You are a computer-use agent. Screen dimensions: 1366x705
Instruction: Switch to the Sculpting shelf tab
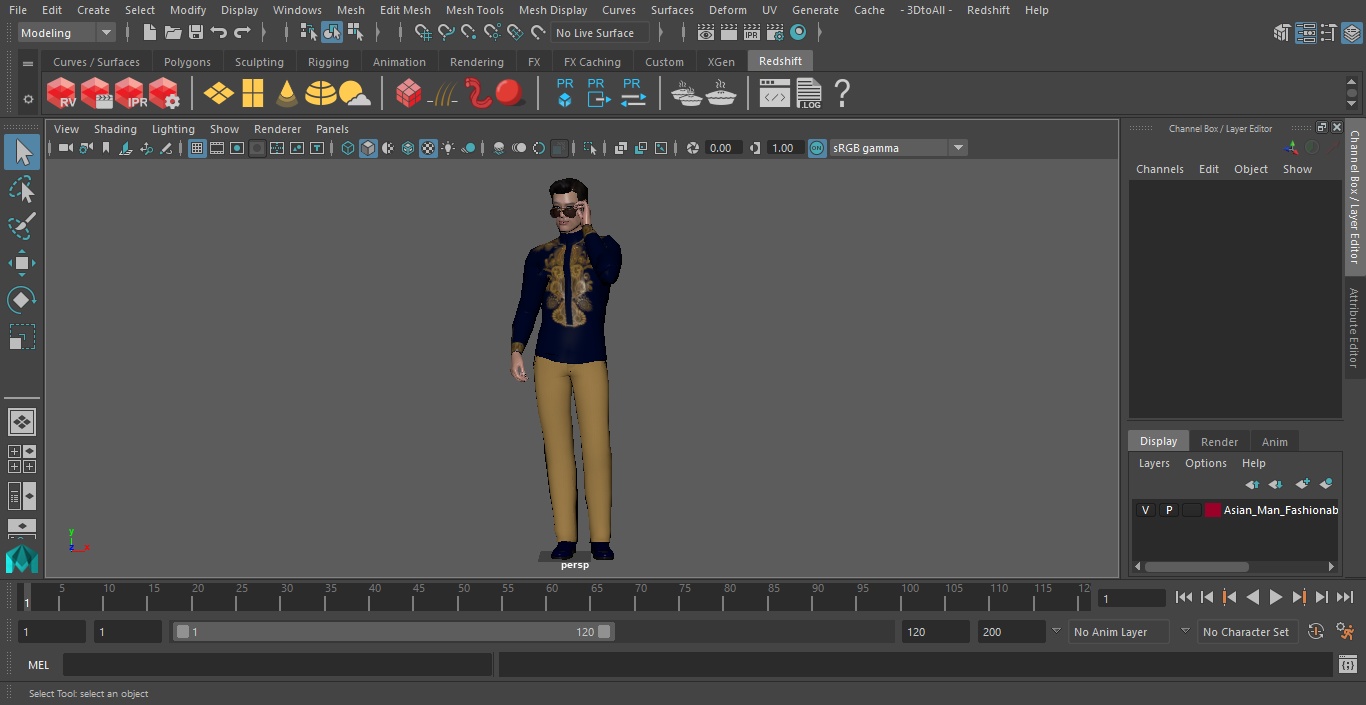click(259, 62)
